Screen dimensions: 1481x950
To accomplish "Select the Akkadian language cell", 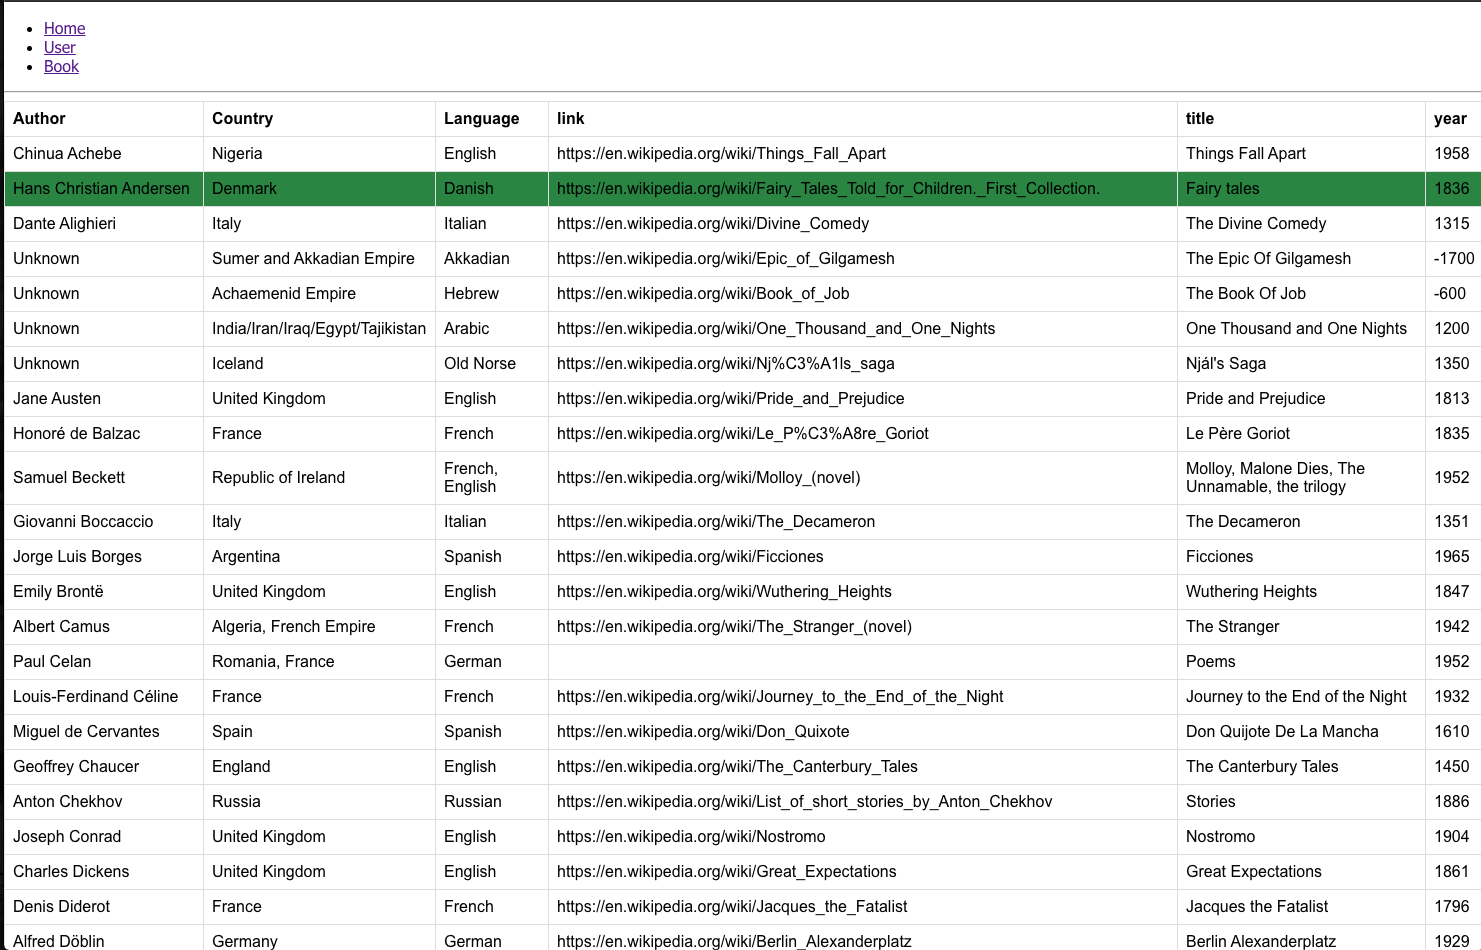I will tap(492, 259).
